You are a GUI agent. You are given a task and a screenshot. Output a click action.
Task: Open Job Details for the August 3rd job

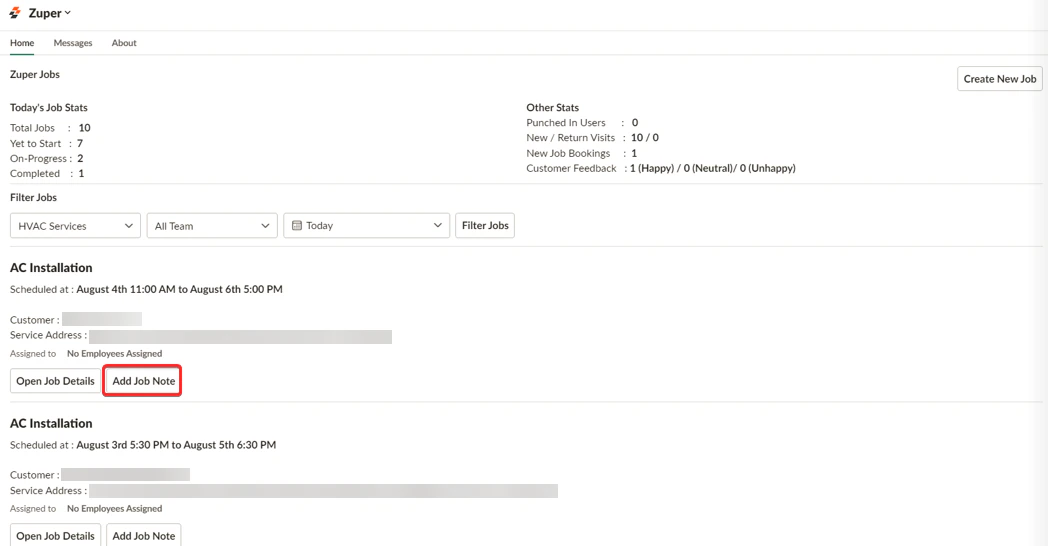coord(55,535)
